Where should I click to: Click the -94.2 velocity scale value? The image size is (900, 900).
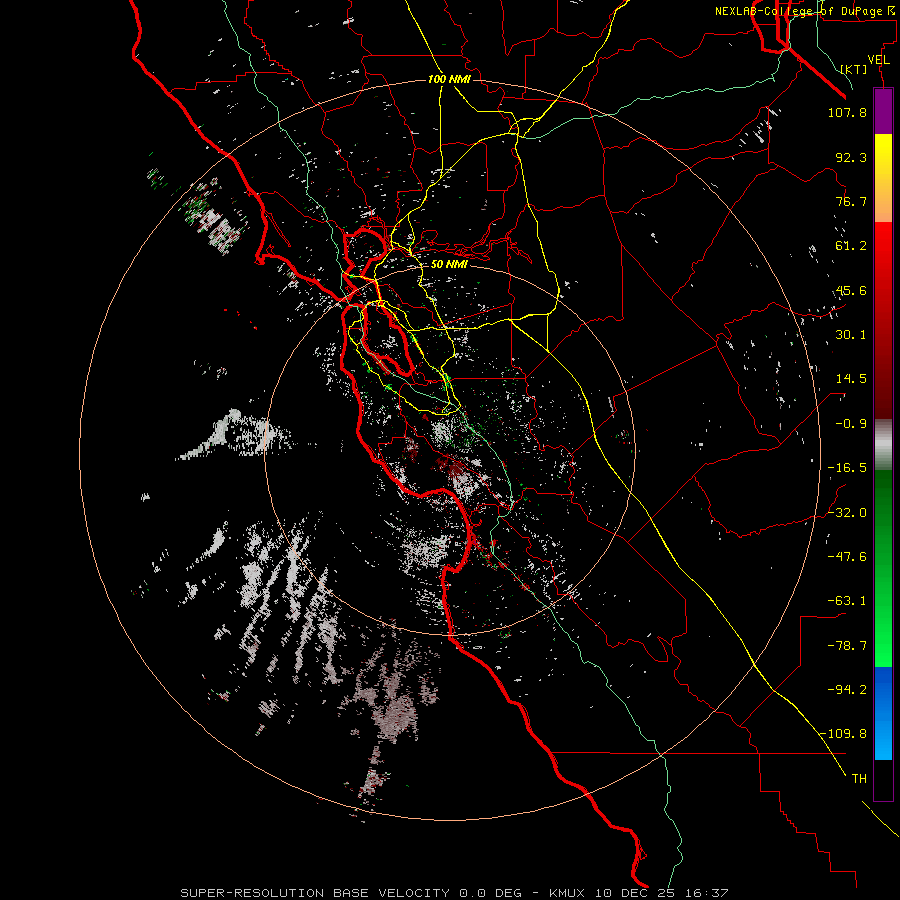pyautogui.click(x=847, y=690)
